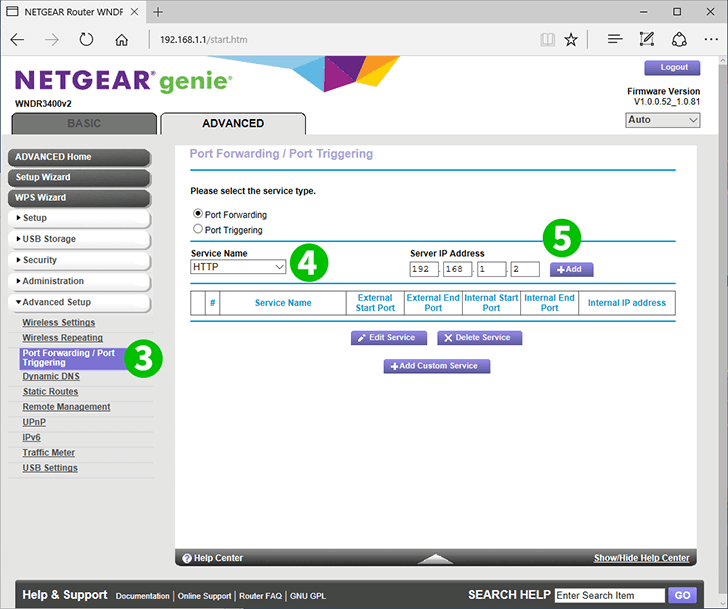Viewport: 728px width, 609px height.
Task: Open Dynamic DNS link
Action: point(51,376)
